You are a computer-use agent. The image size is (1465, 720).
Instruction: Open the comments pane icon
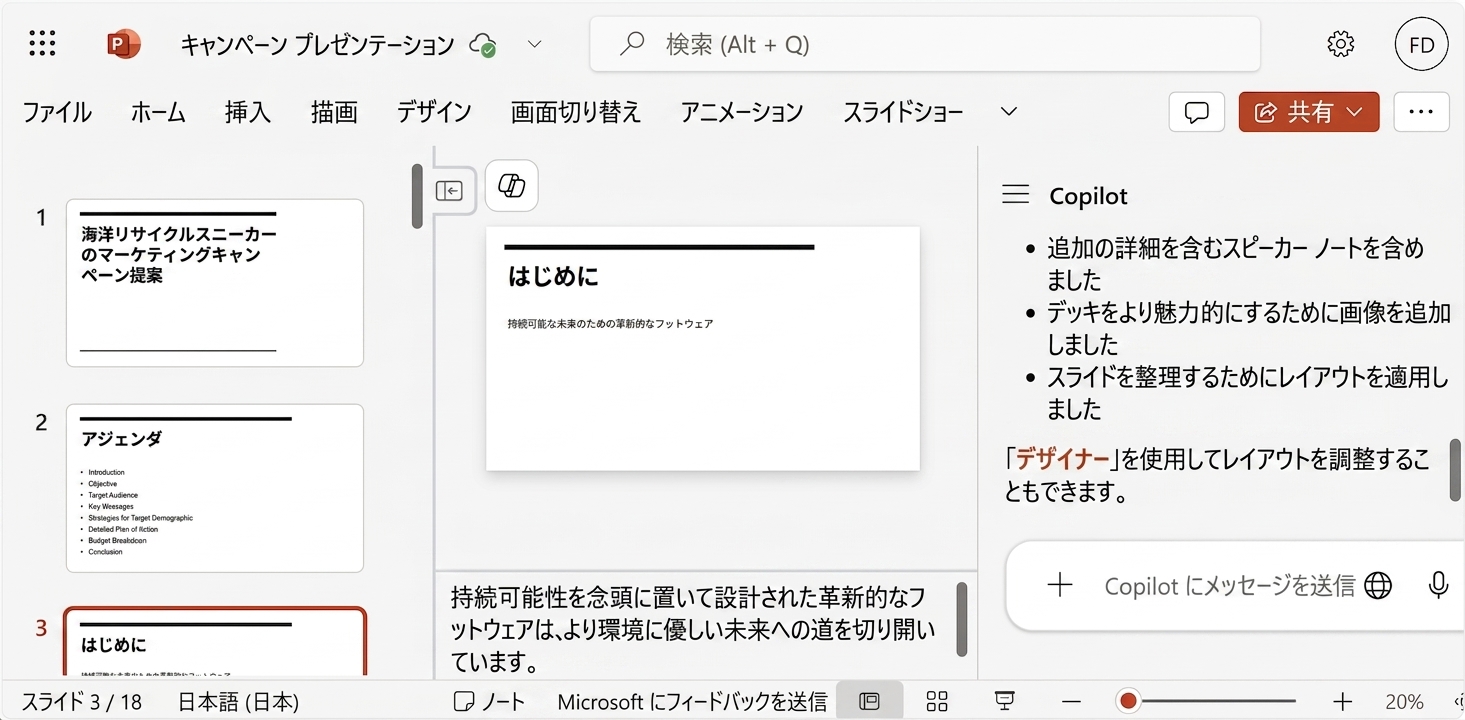1197,112
